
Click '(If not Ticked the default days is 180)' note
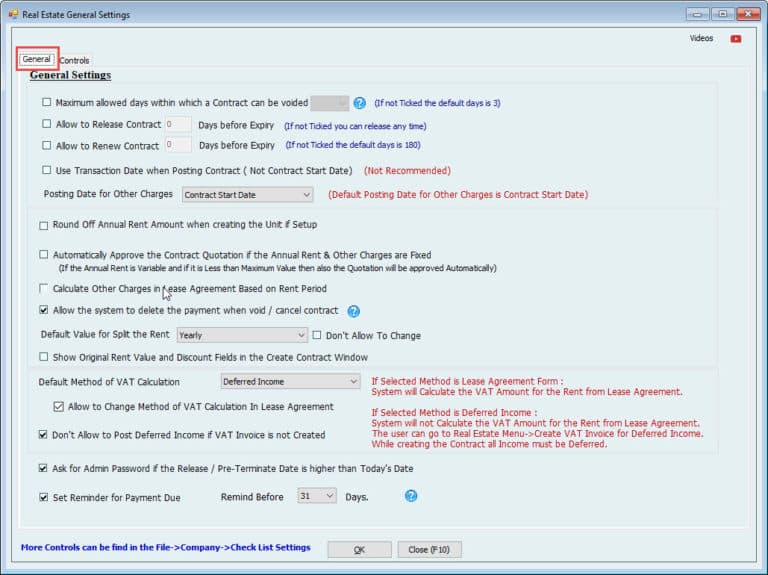pos(353,145)
